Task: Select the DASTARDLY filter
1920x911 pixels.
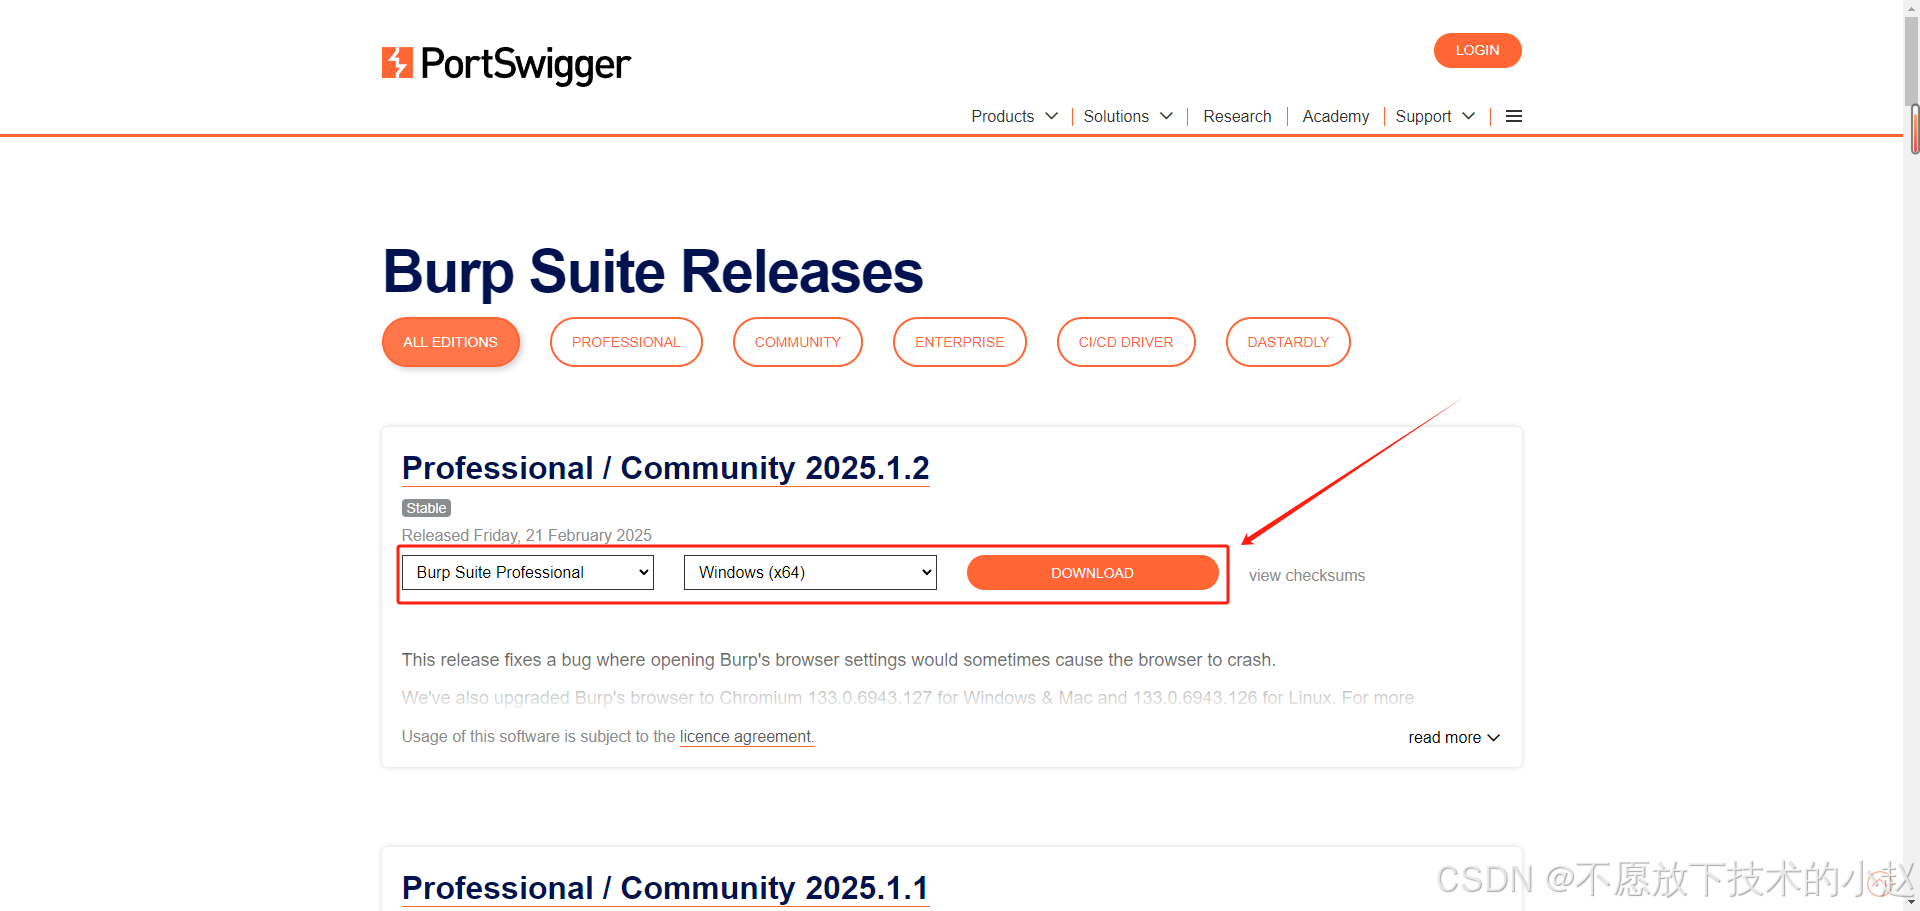Action: [x=1288, y=342]
